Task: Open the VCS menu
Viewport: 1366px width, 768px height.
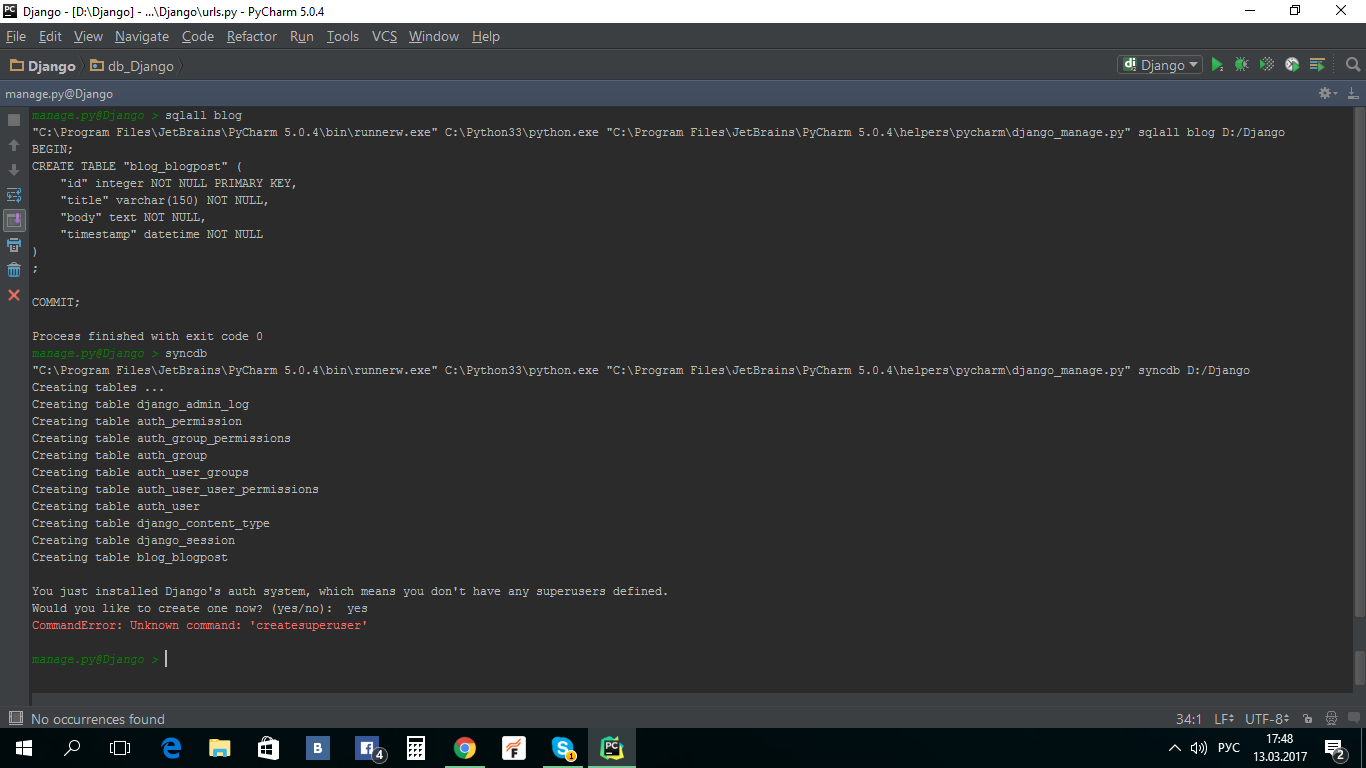Action: 385,36
